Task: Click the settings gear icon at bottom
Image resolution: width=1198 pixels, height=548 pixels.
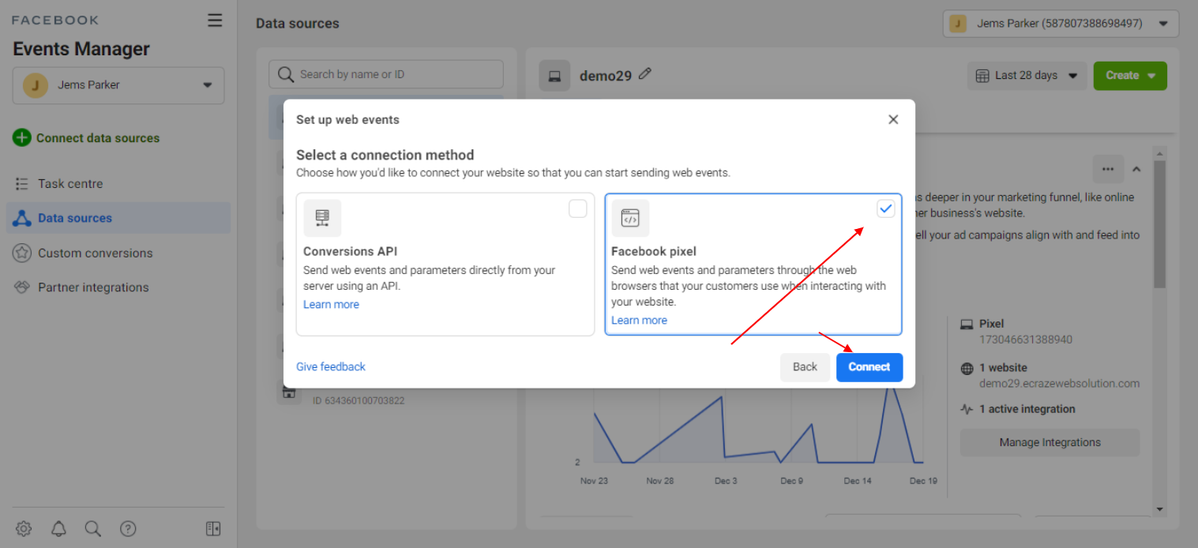Action: pyautogui.click(x=24, y=528)
